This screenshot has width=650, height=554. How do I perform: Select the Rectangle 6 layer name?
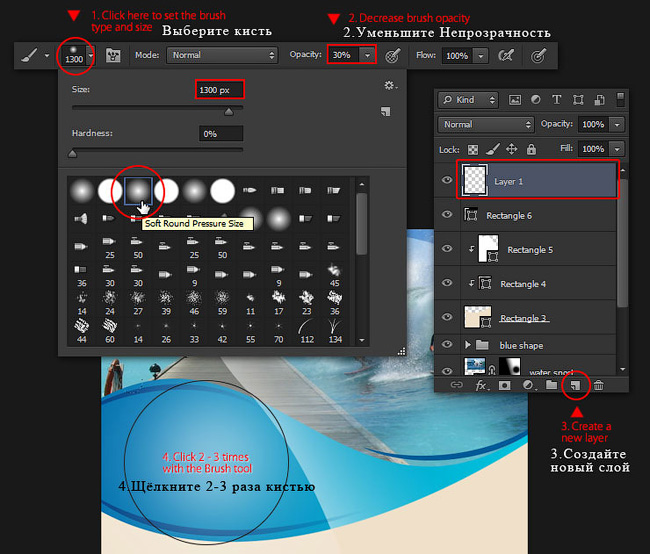coord(509,216)
